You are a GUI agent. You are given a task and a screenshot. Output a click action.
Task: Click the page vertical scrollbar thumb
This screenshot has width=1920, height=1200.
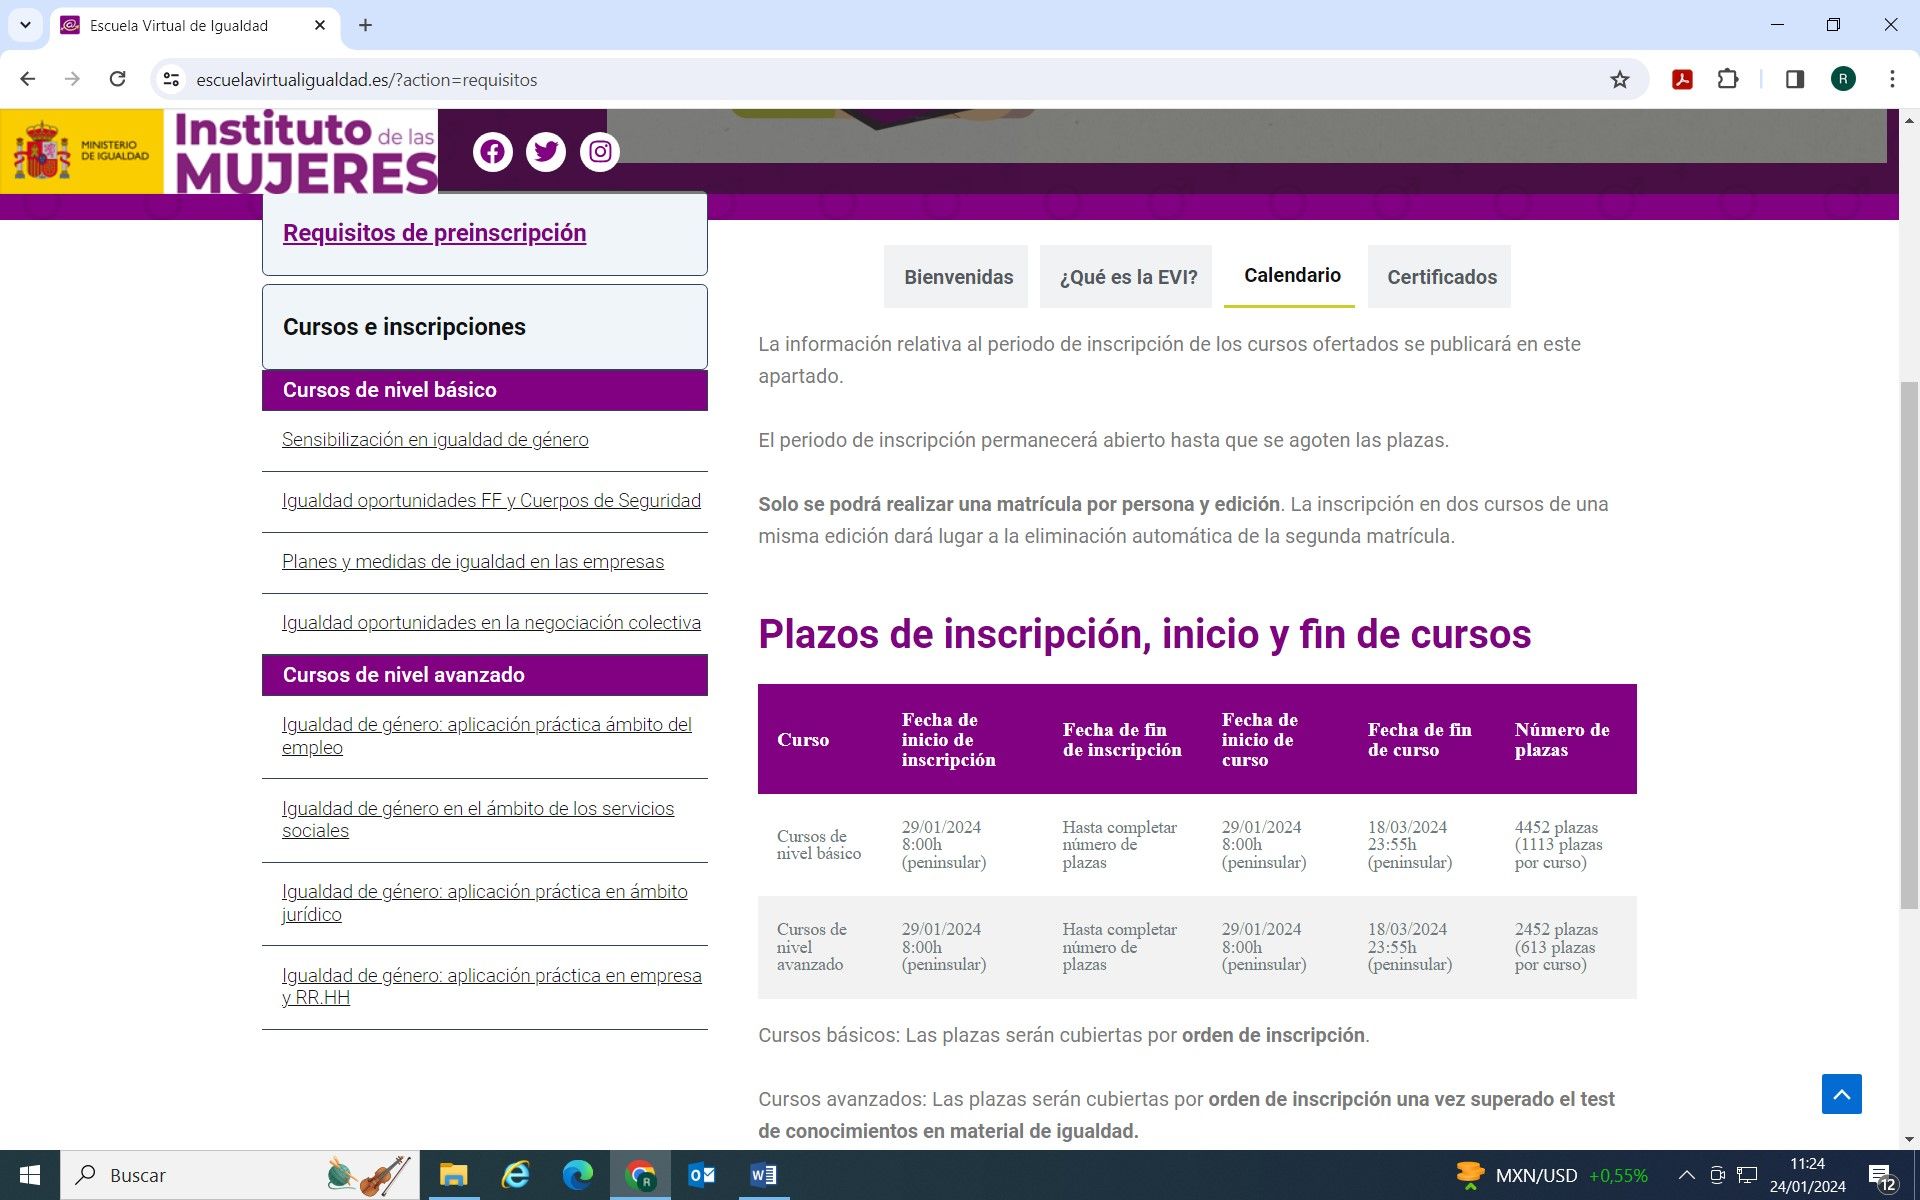tap(1909, 645)
